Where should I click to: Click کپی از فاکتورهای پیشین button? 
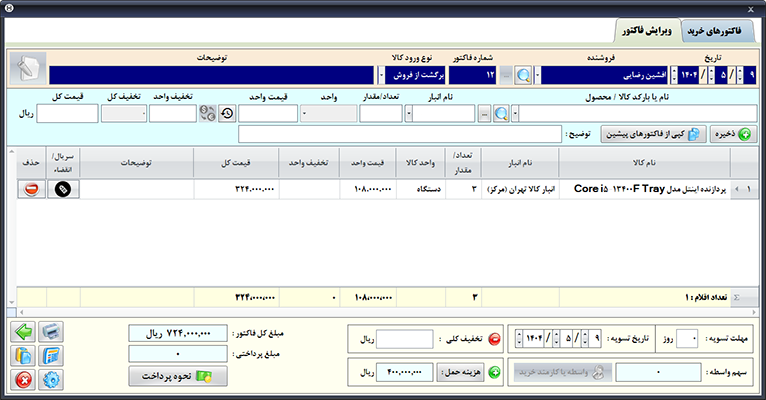(653, 134)
